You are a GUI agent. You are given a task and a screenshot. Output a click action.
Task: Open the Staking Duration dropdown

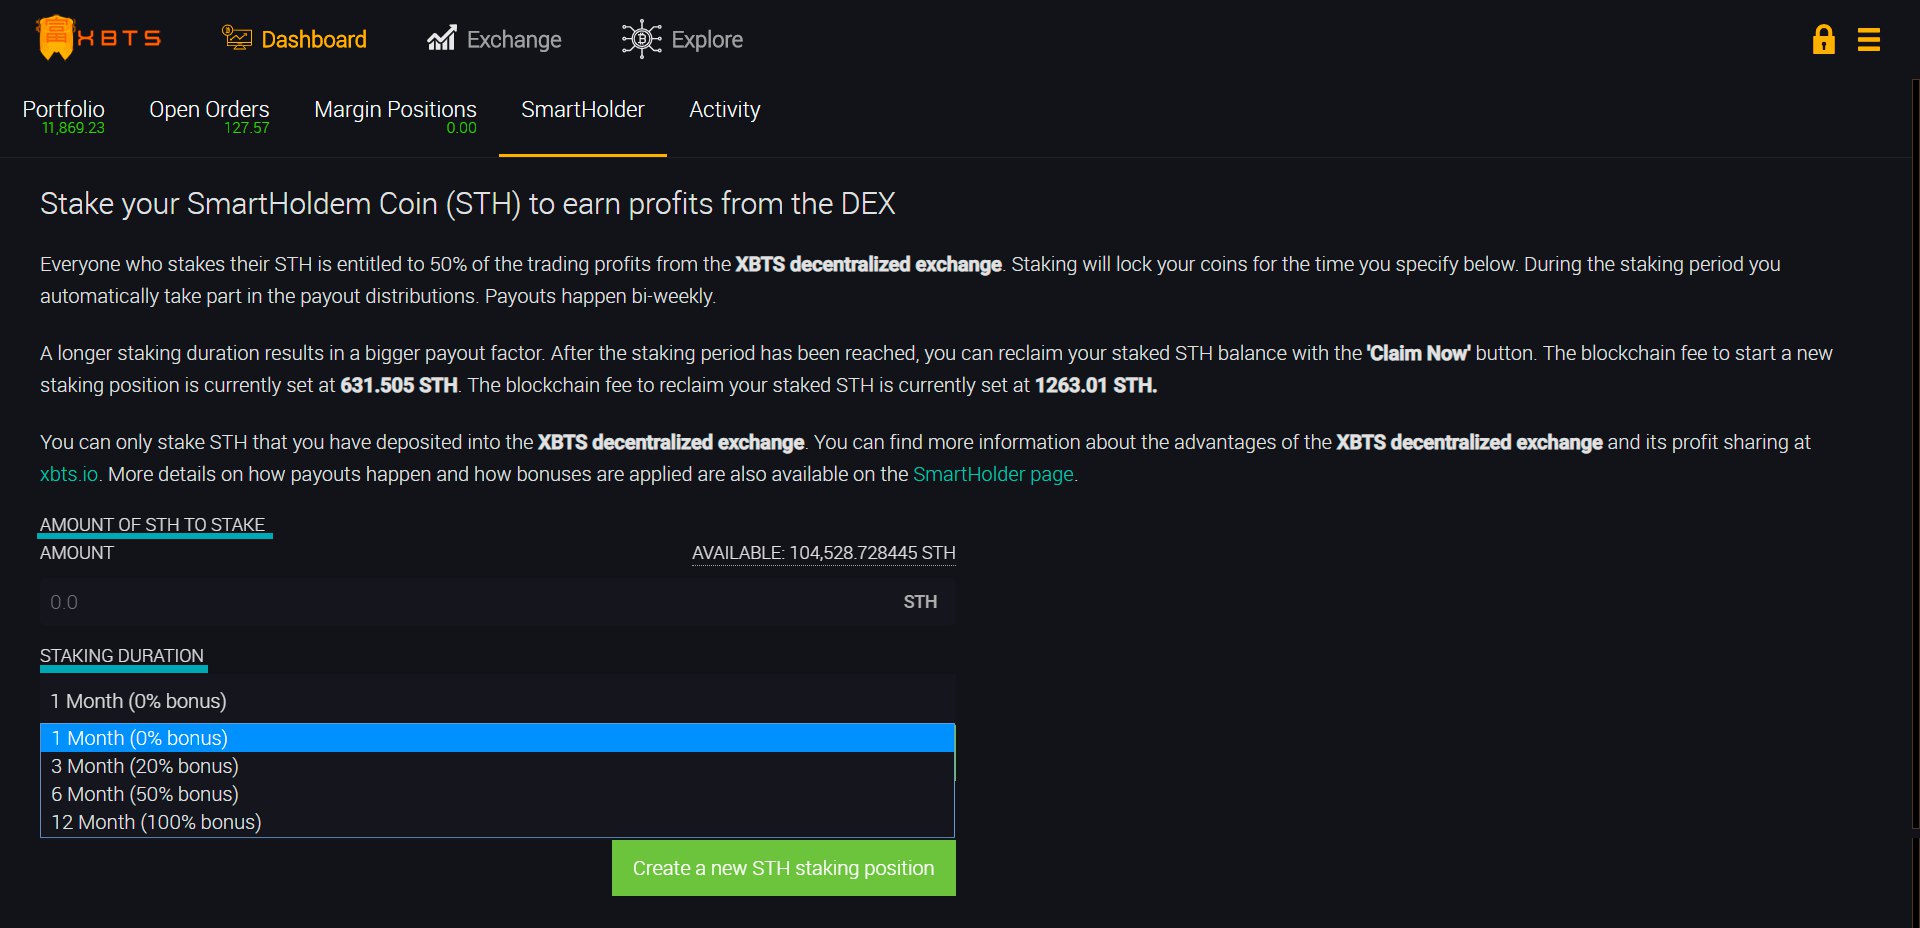point(497,701)
